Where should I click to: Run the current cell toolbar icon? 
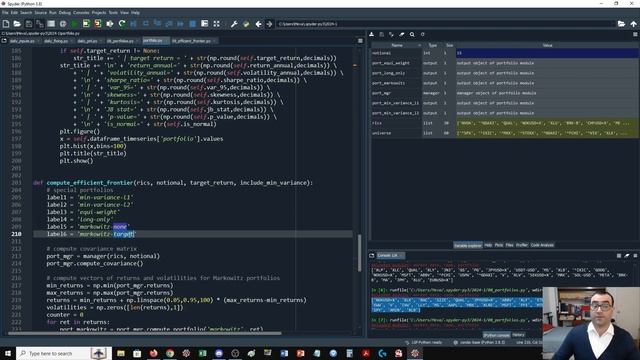click(86, 24)
